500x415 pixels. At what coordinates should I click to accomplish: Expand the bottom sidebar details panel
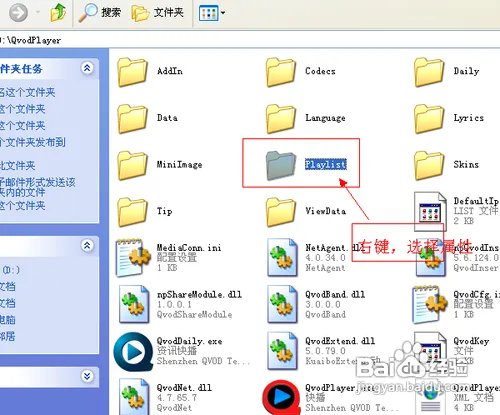(x=87, y=376)
